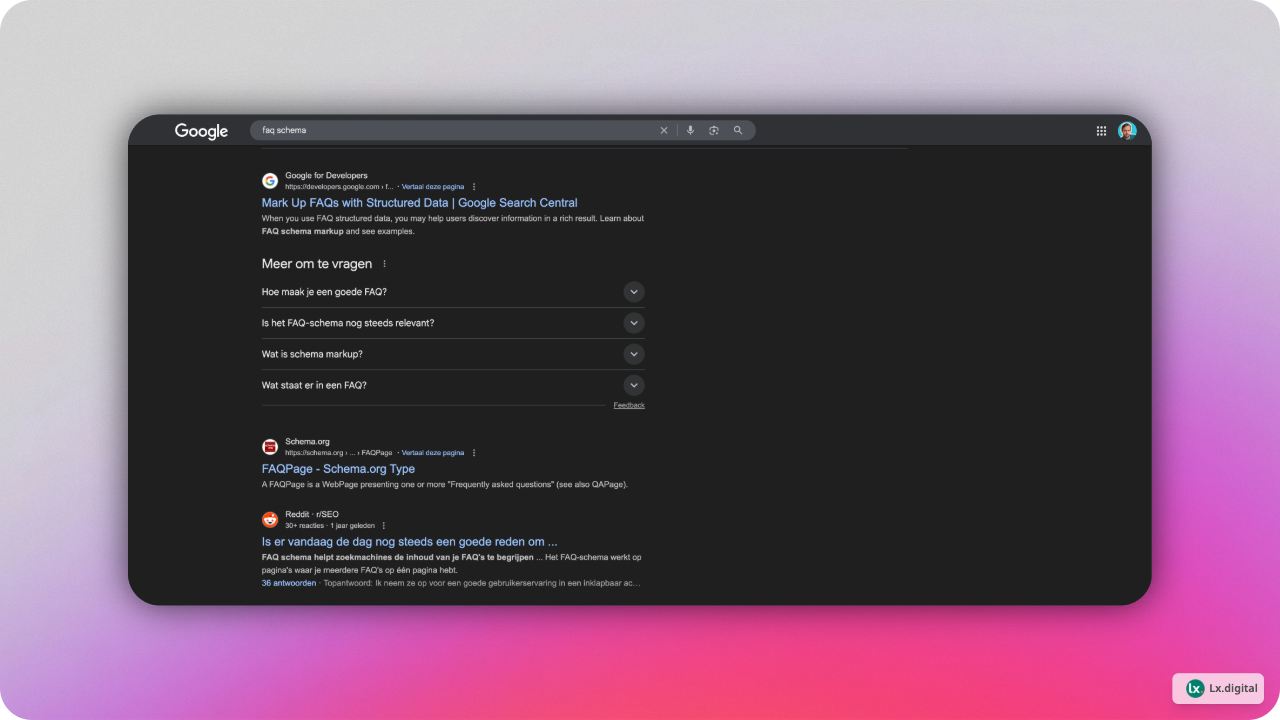Open the Google apps grid icon
This screenshot has width=1280, height=720.
click(1101, 131)
